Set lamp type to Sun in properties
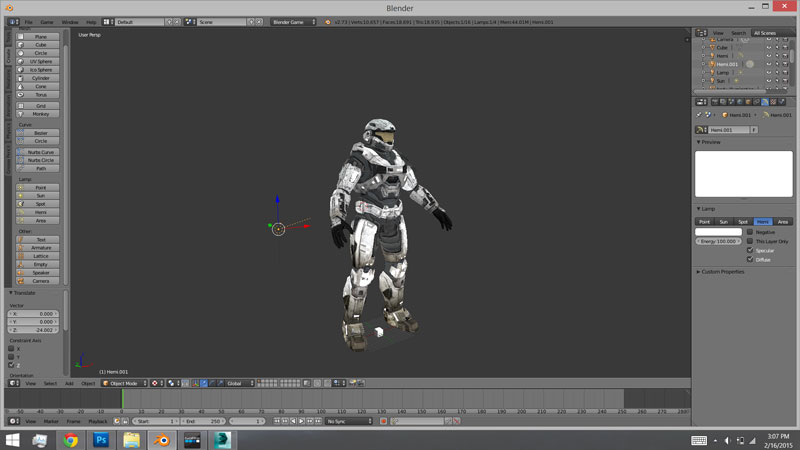Viewport: 800px width, 450px height. coord(723,221)
